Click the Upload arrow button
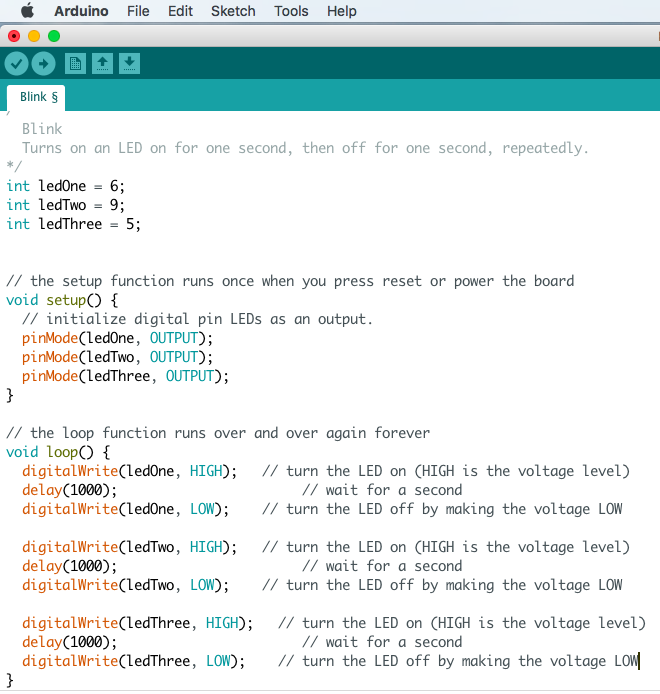Viewport: 660px width, 694px height. click(43, 64)
